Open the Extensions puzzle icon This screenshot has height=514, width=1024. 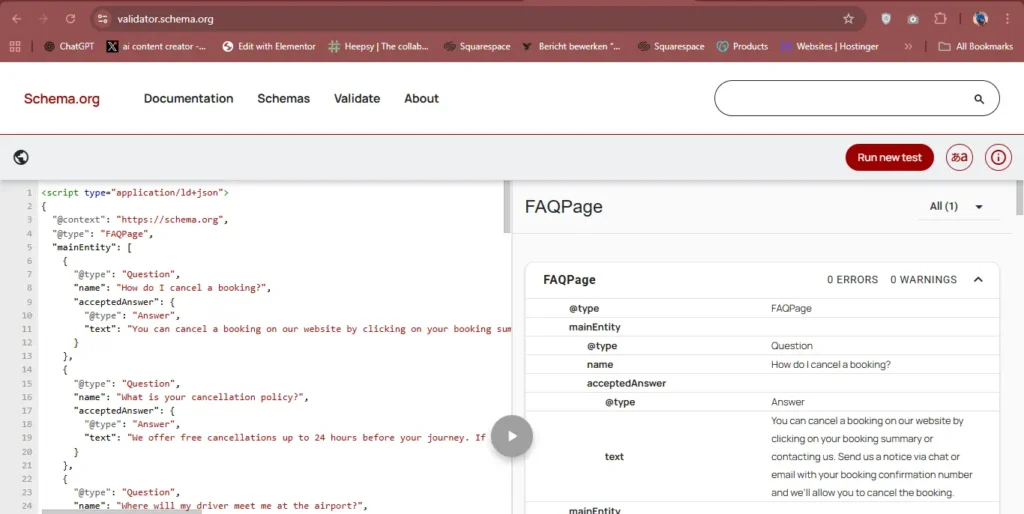[x=940, y=19]
